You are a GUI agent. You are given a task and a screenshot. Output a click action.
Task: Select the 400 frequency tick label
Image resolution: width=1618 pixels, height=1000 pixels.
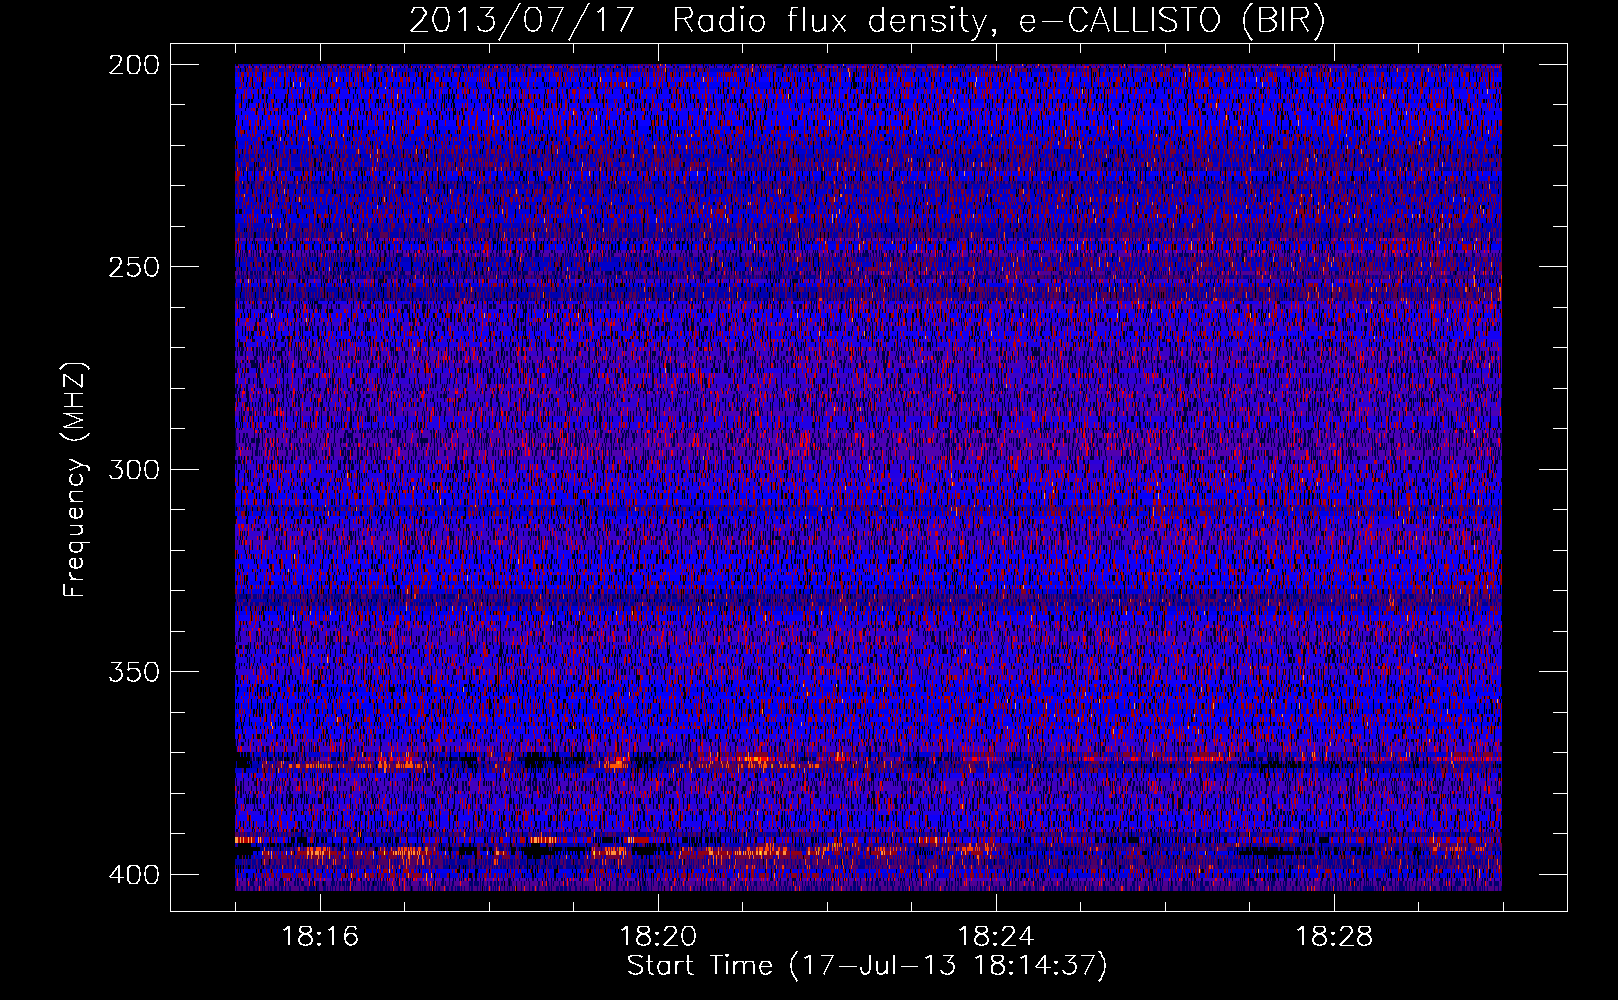coord(133,875)
